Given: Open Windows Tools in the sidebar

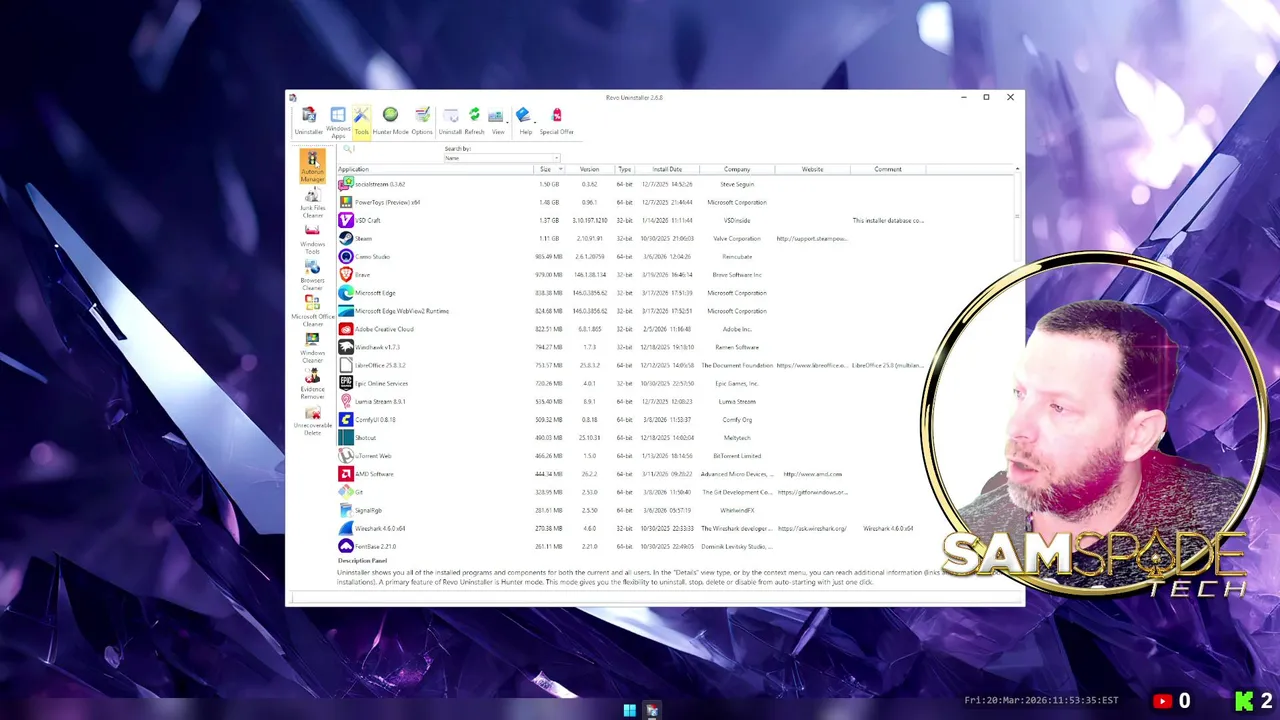Looking at the screenshot, I should coord(313,239).
